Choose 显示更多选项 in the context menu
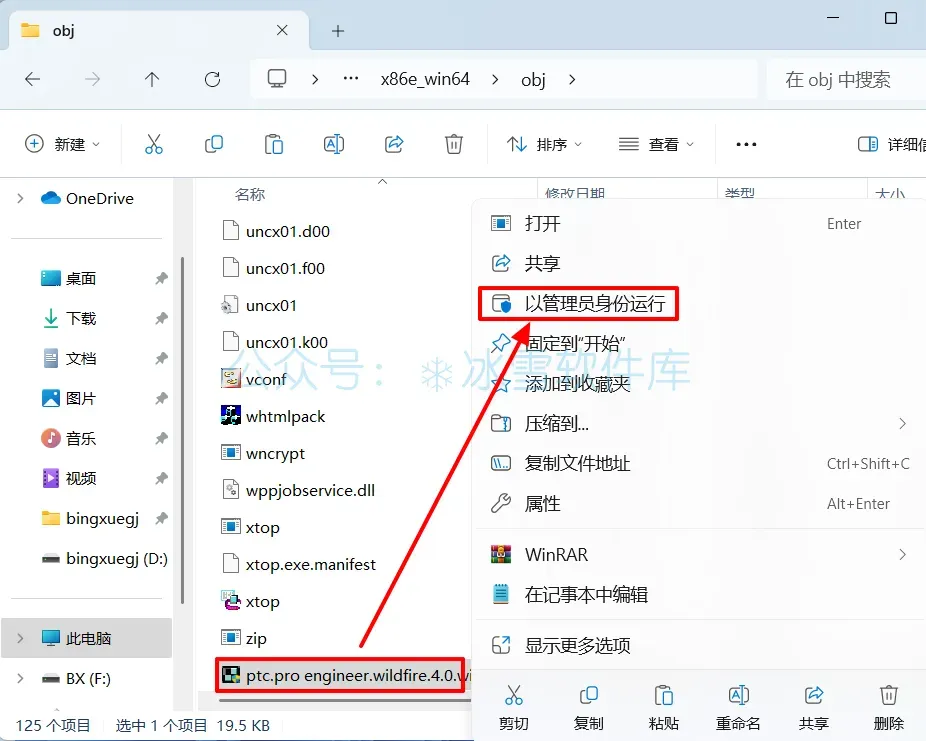926x741 pixels. [700, 645]
